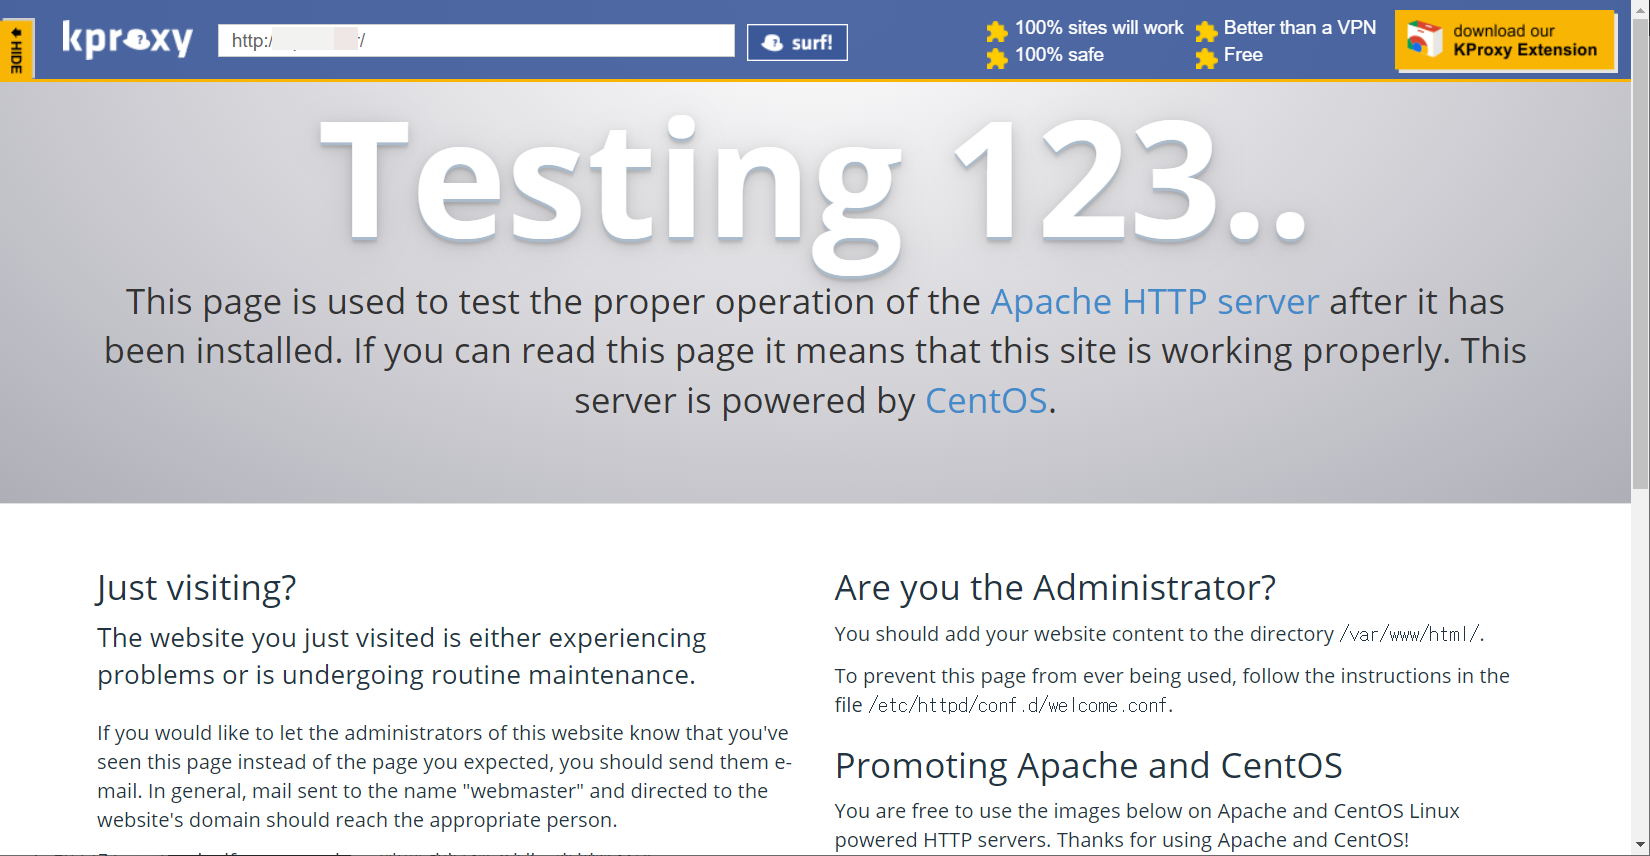
Task: Click the vertical scrollbar thumb
Action: pyautogui.click(x=1640, y=254)
